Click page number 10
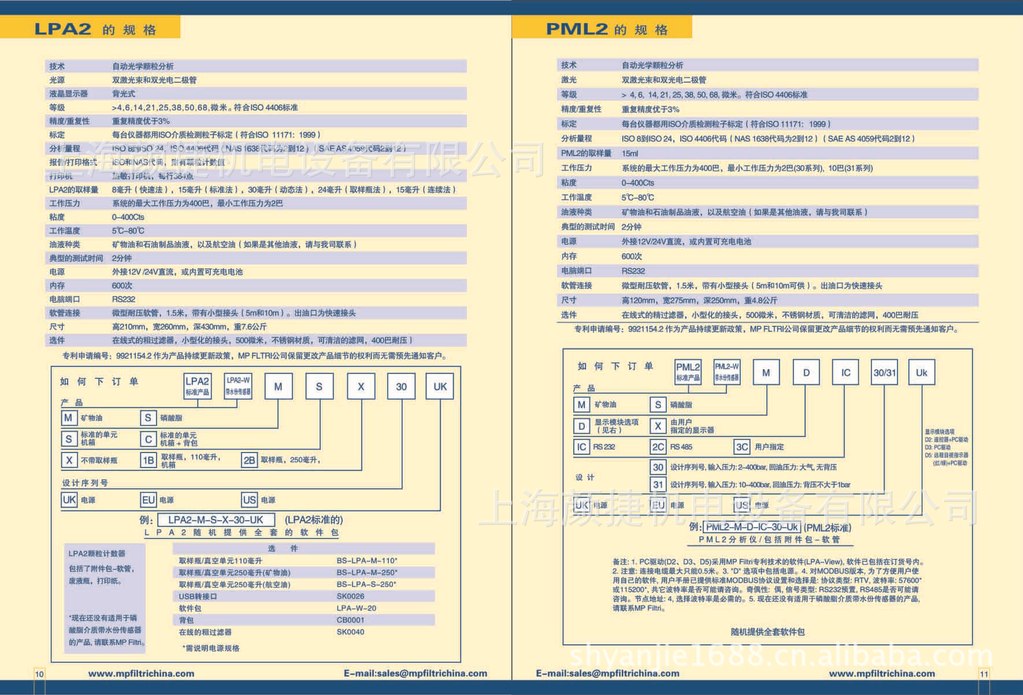Image resolution: width=1023 pixels, height=695 pixels. click(39, 674)
